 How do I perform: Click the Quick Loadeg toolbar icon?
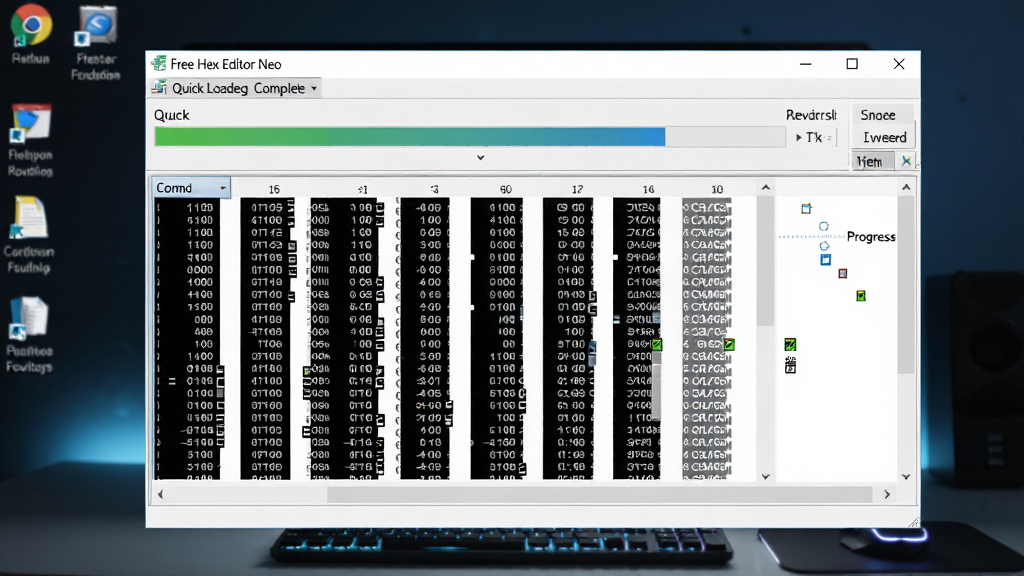159,88
